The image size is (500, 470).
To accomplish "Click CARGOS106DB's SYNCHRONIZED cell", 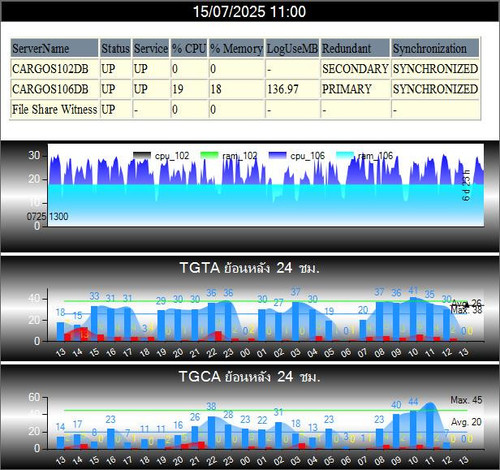I will click(x=435, y=89).
